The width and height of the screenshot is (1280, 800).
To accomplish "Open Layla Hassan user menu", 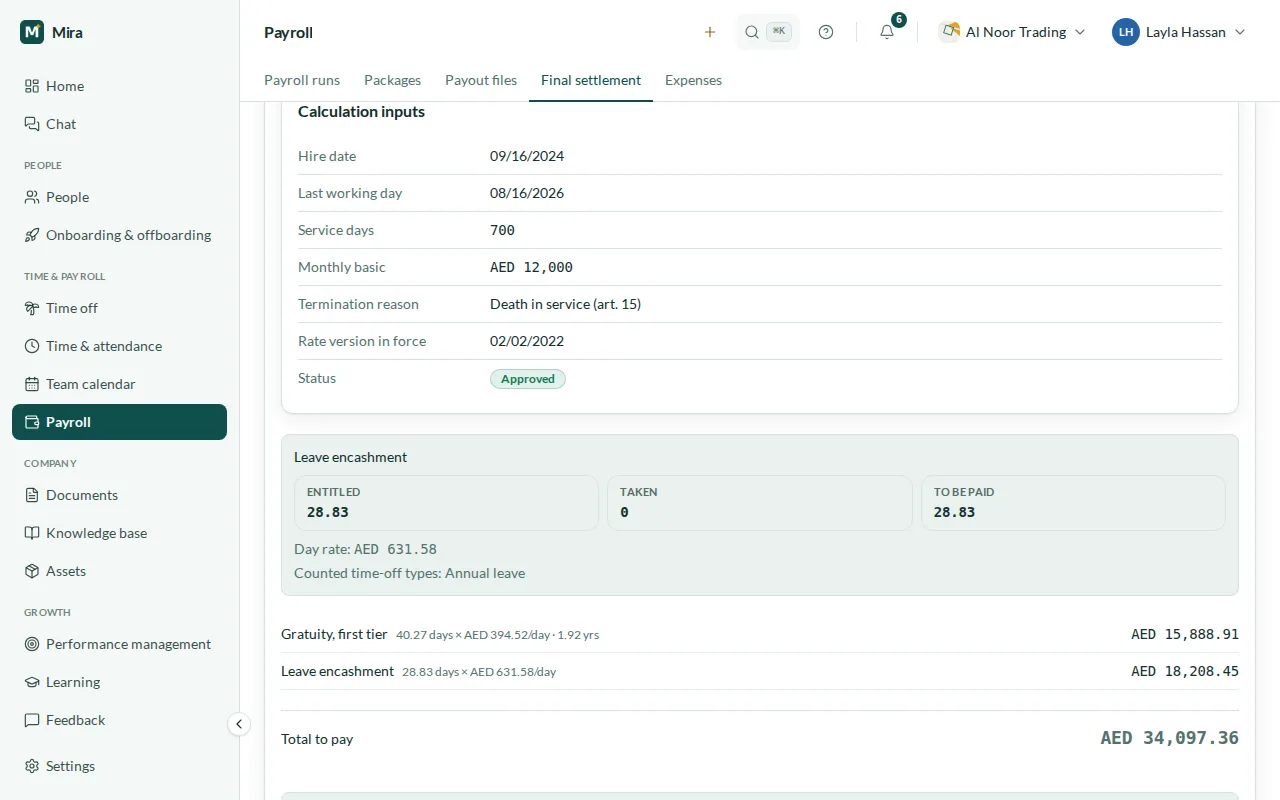I will (1179, 32).
